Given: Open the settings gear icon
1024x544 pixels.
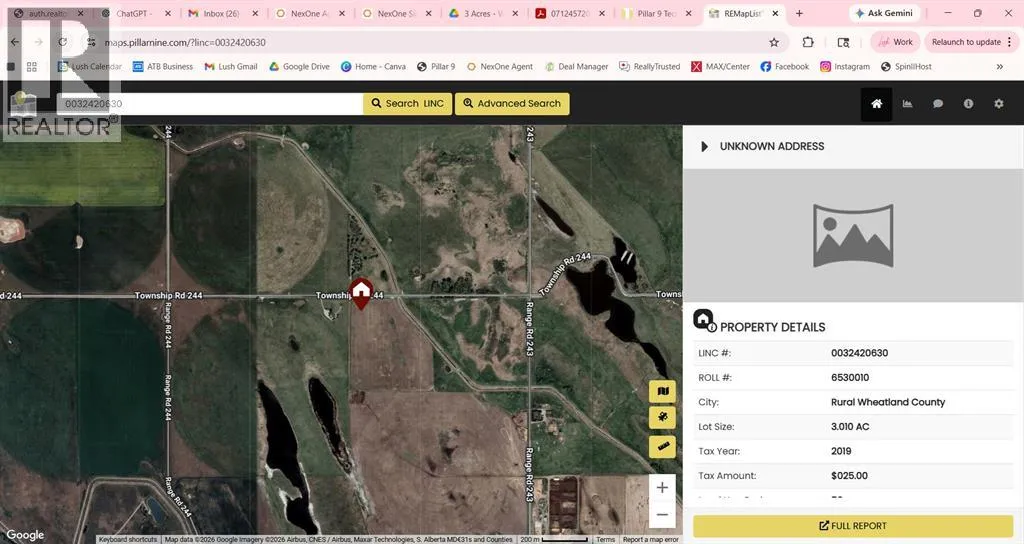Looking at the screenshot, I should (998, 104).
